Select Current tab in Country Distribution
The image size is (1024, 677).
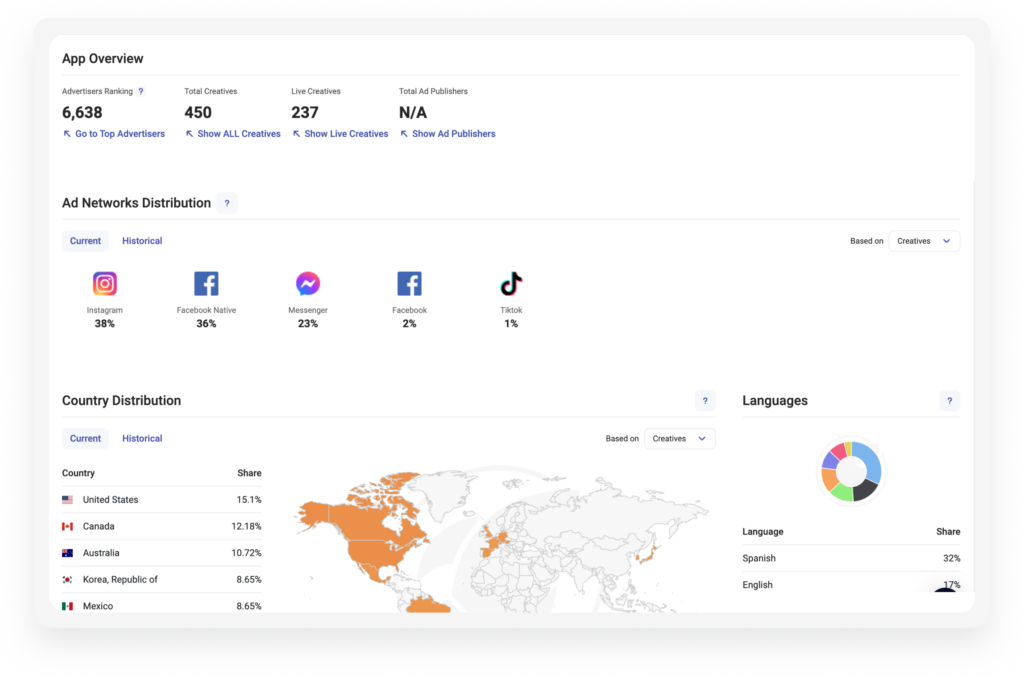(86, 439)
